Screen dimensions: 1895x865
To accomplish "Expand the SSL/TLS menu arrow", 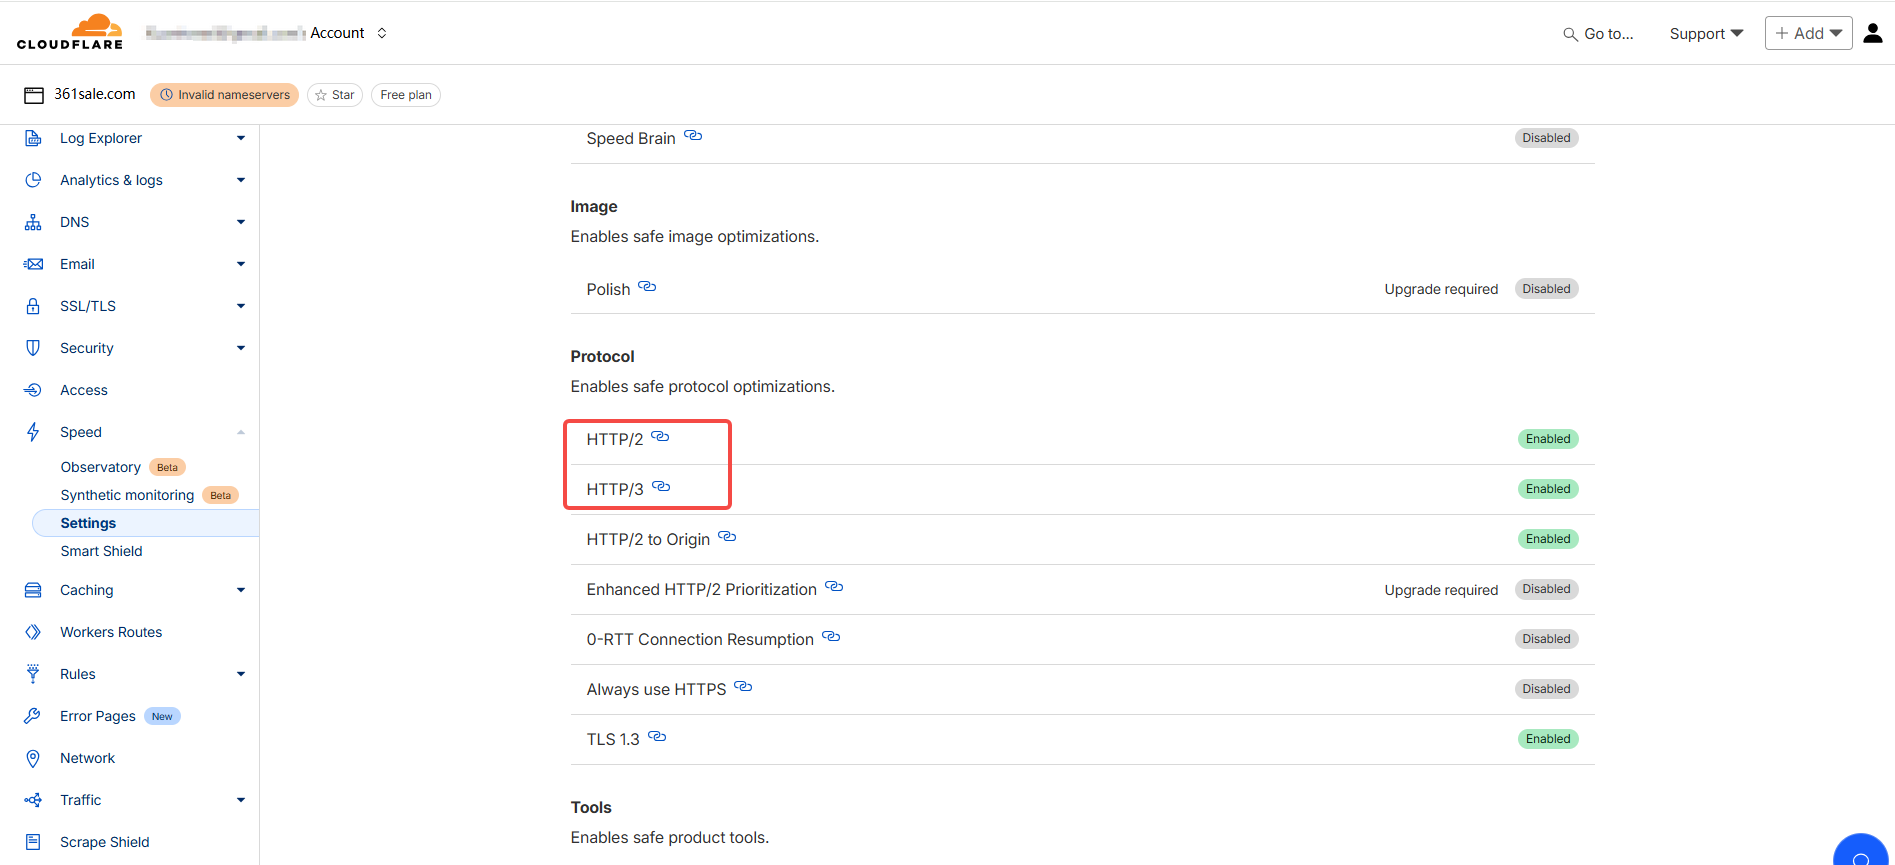I will pyautogui.click(x=241, y=306).
